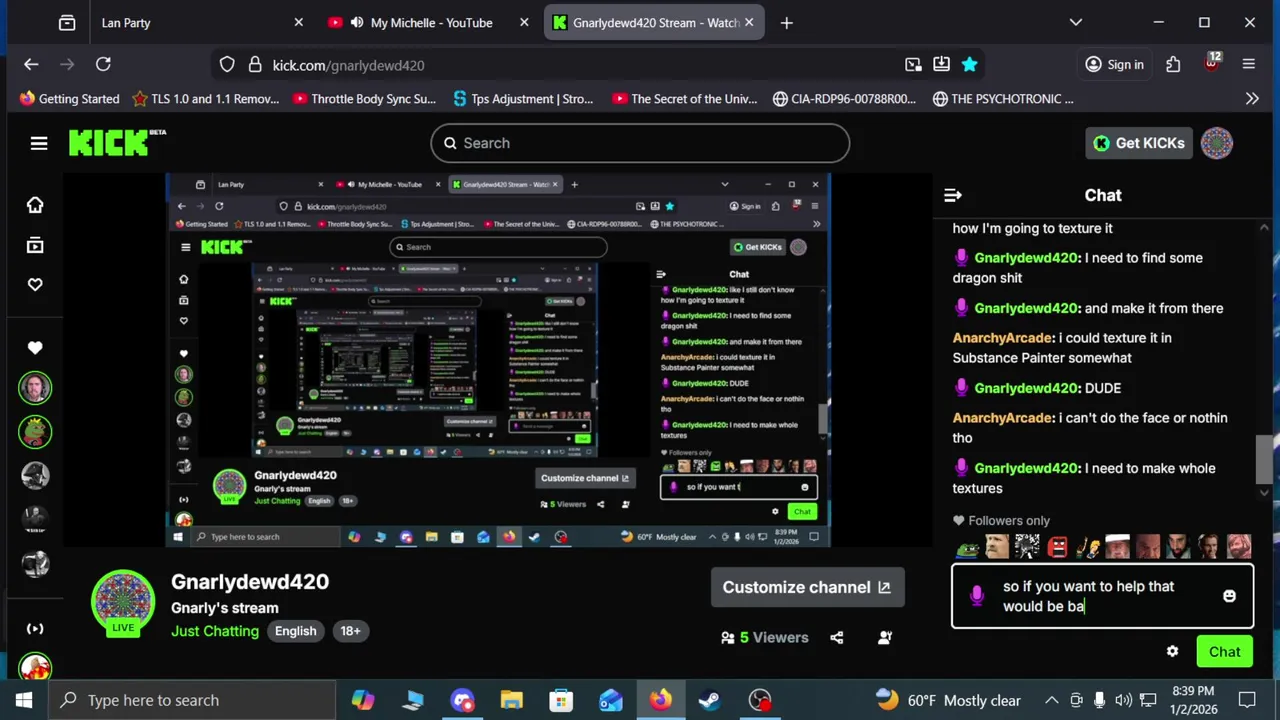Collapse the chat panel with the arrow icon

point(953,195)
